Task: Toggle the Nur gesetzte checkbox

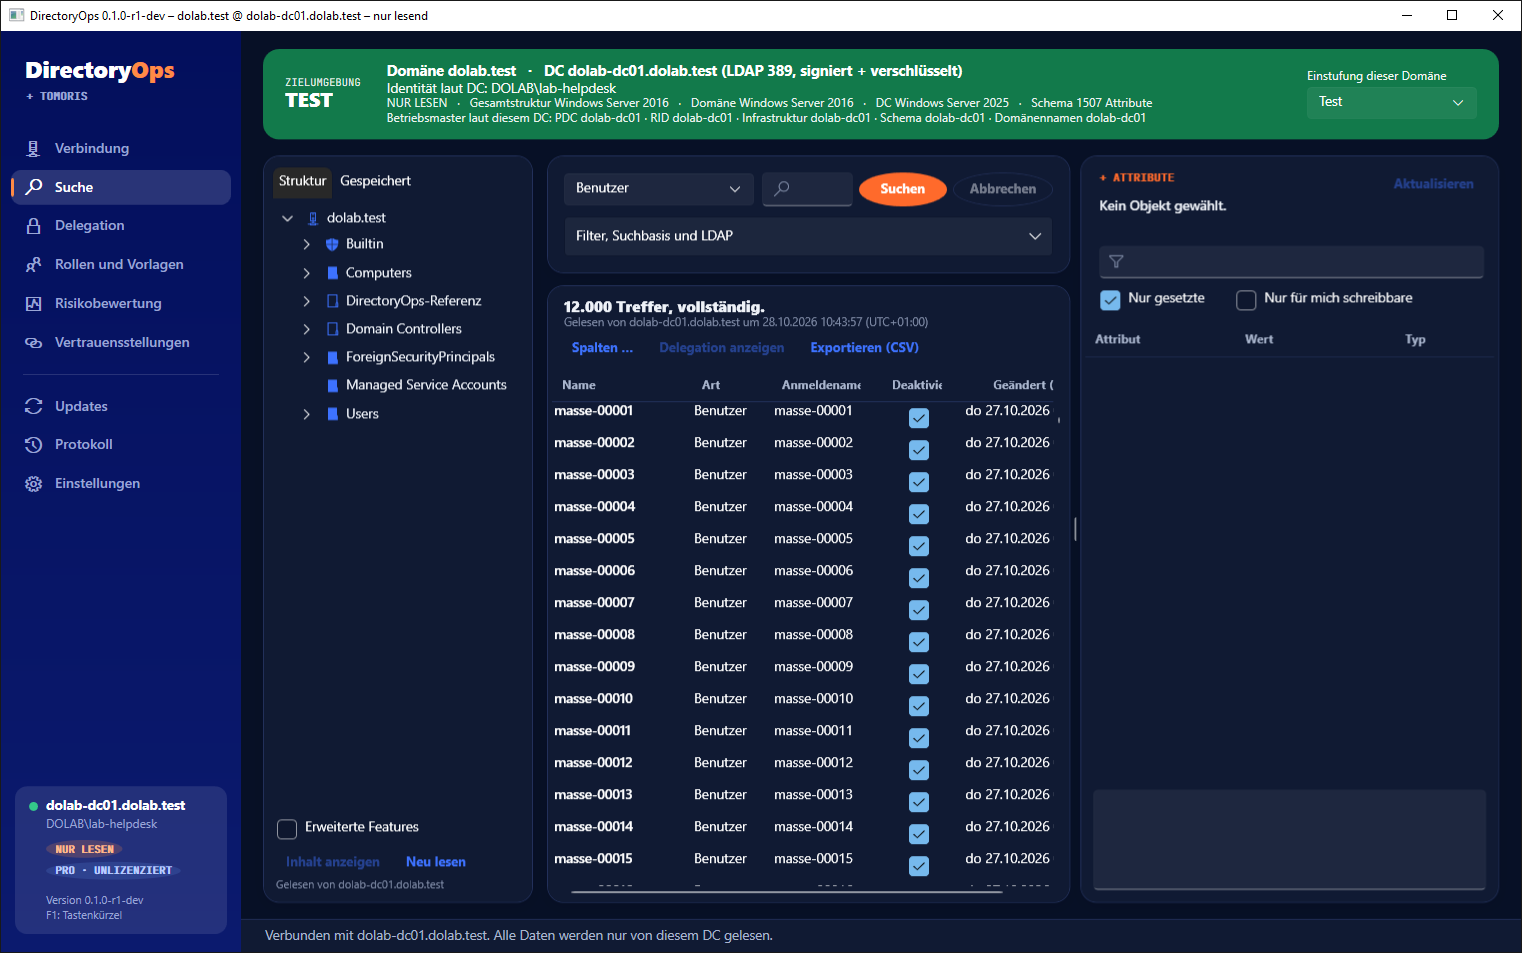Action: tap(1110, 300)
